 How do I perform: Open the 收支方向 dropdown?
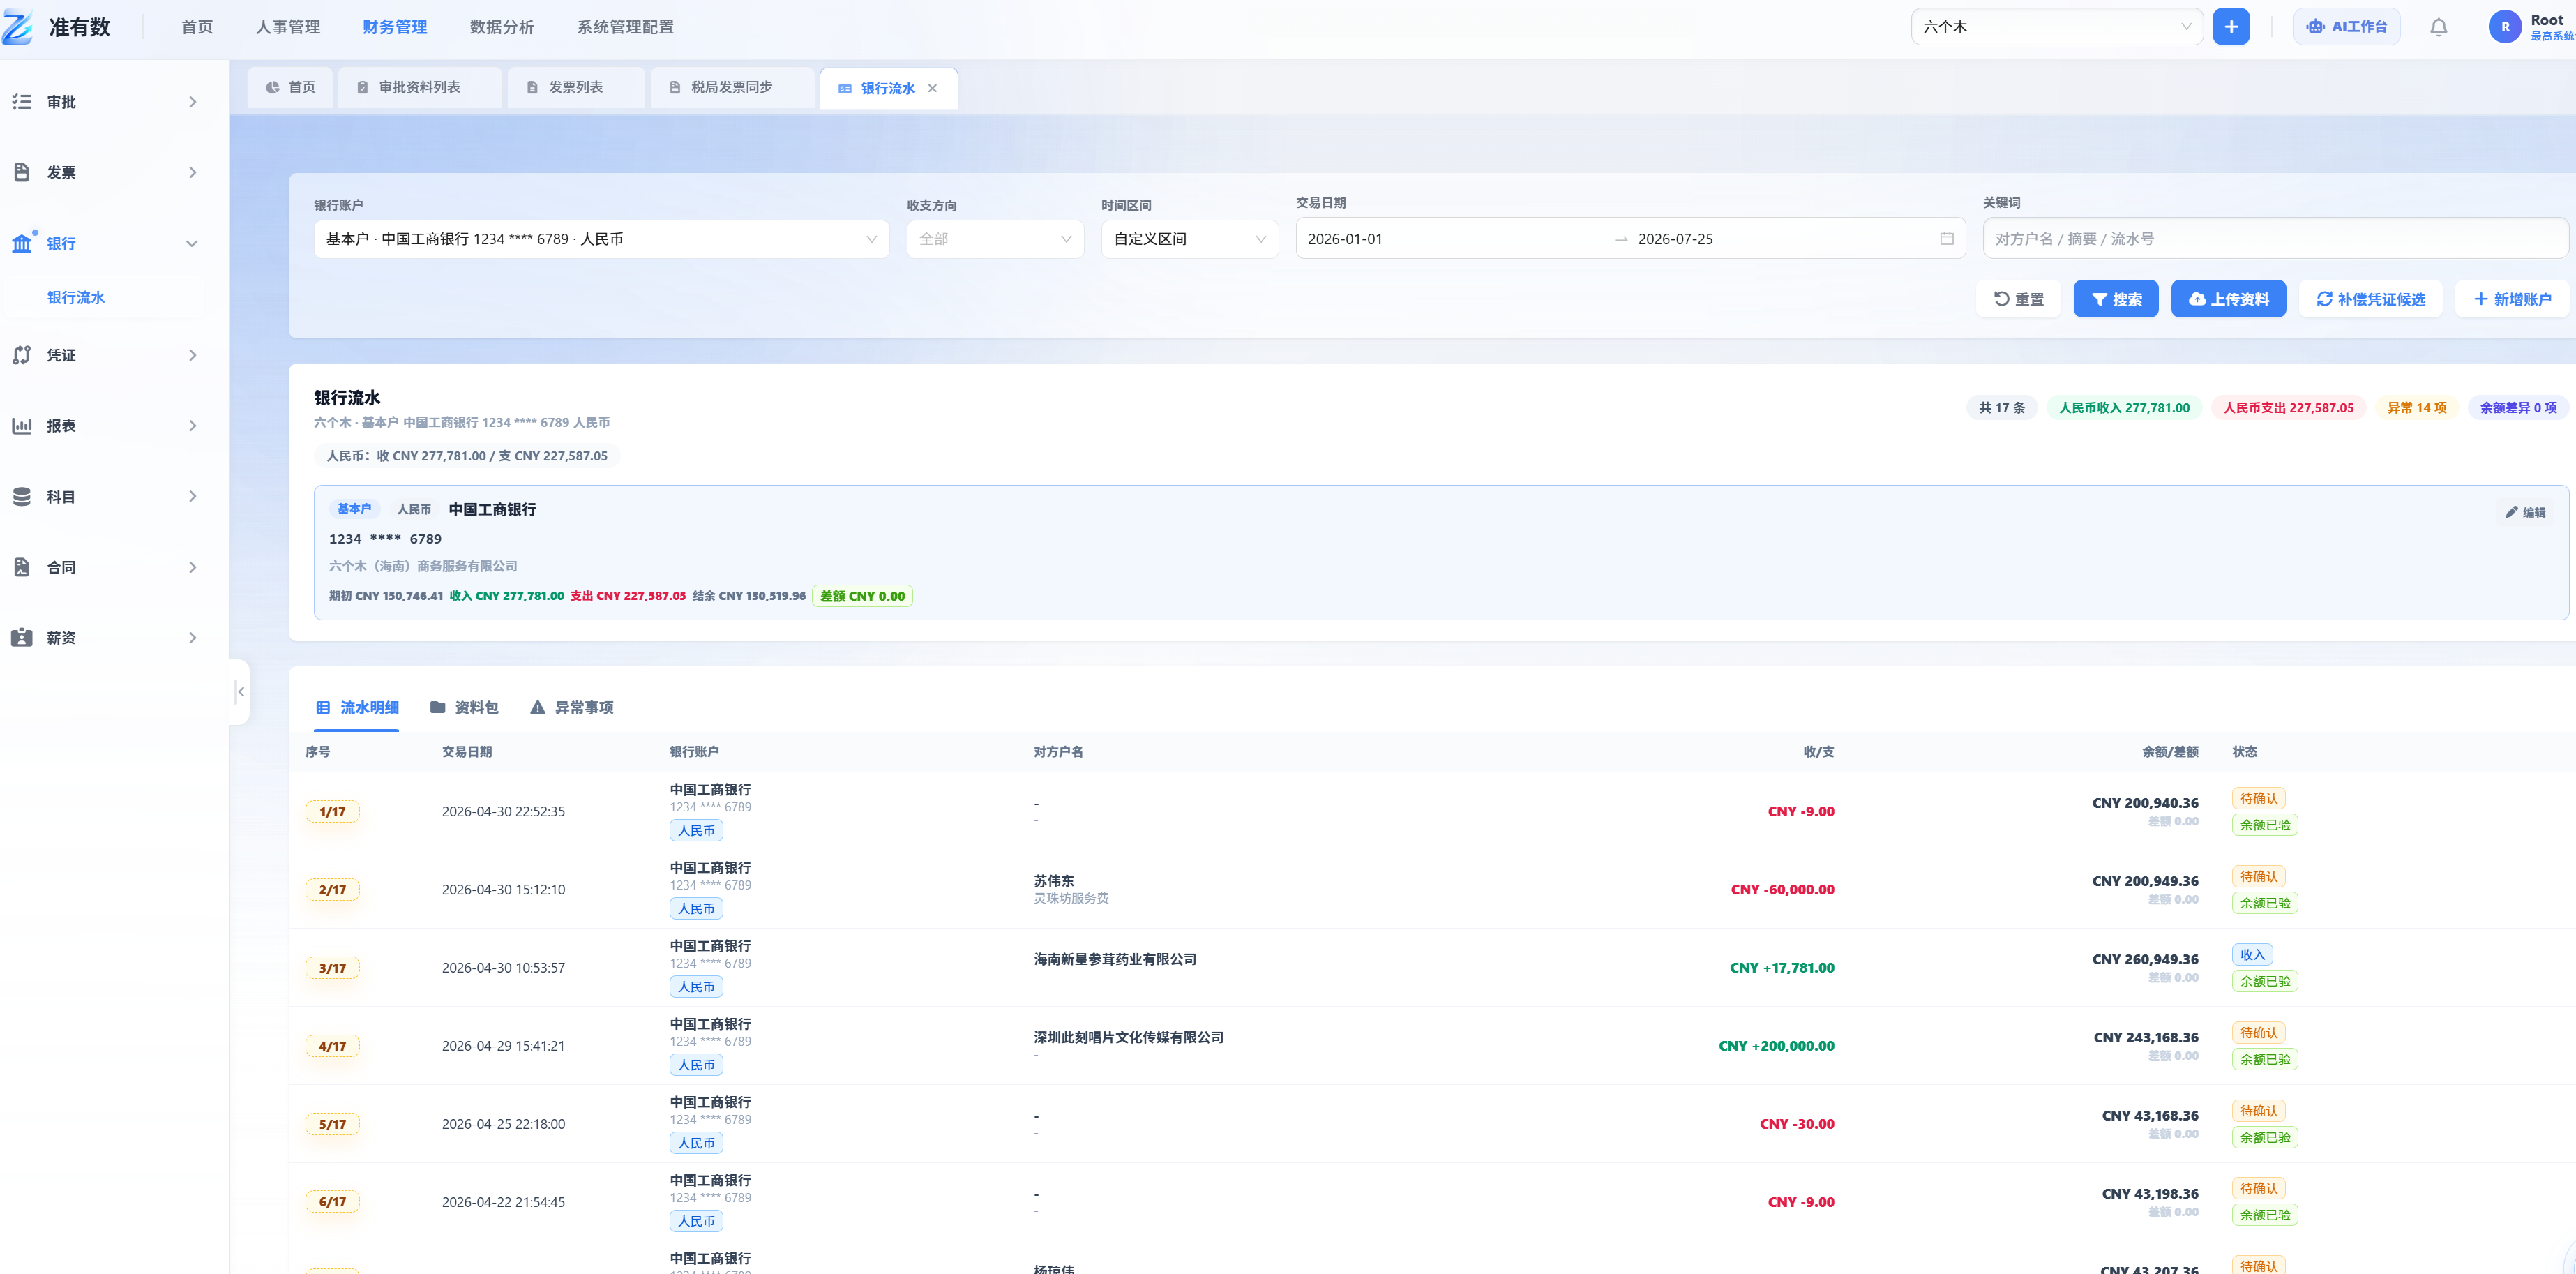click(x=994, y=239)
